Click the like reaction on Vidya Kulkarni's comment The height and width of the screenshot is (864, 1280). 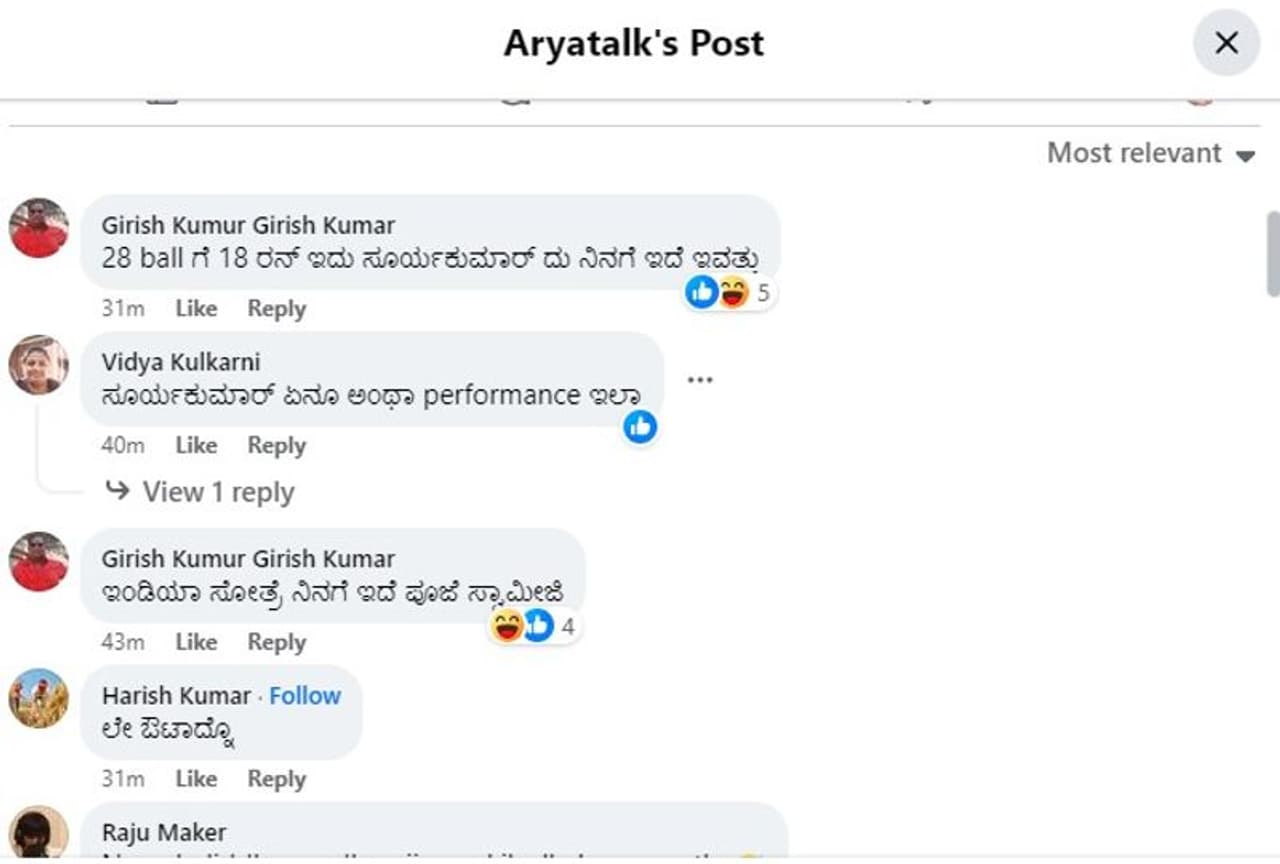pyautogui.click(x=640, y=427)
